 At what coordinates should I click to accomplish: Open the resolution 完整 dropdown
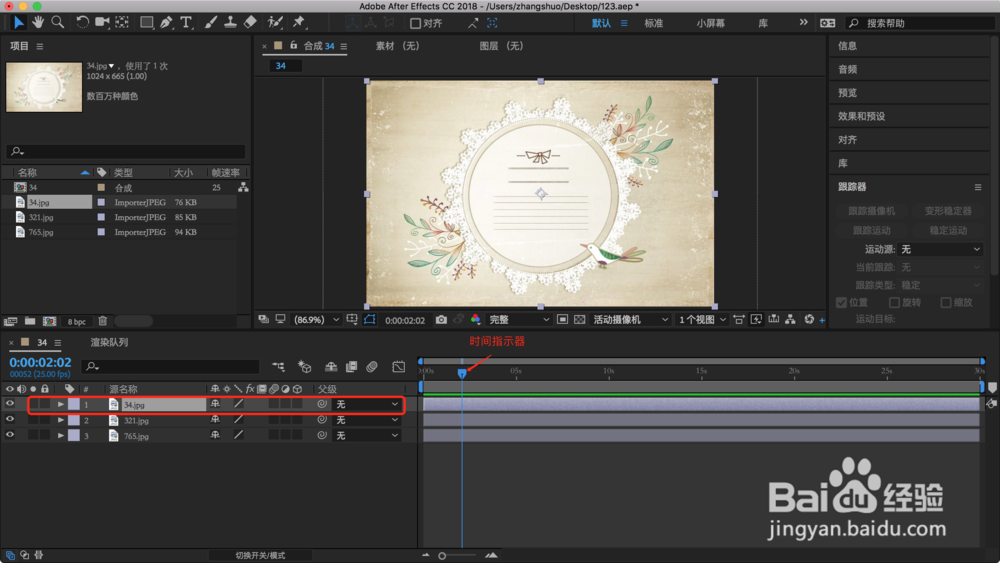pyautogui.click(x=518, y=319)
